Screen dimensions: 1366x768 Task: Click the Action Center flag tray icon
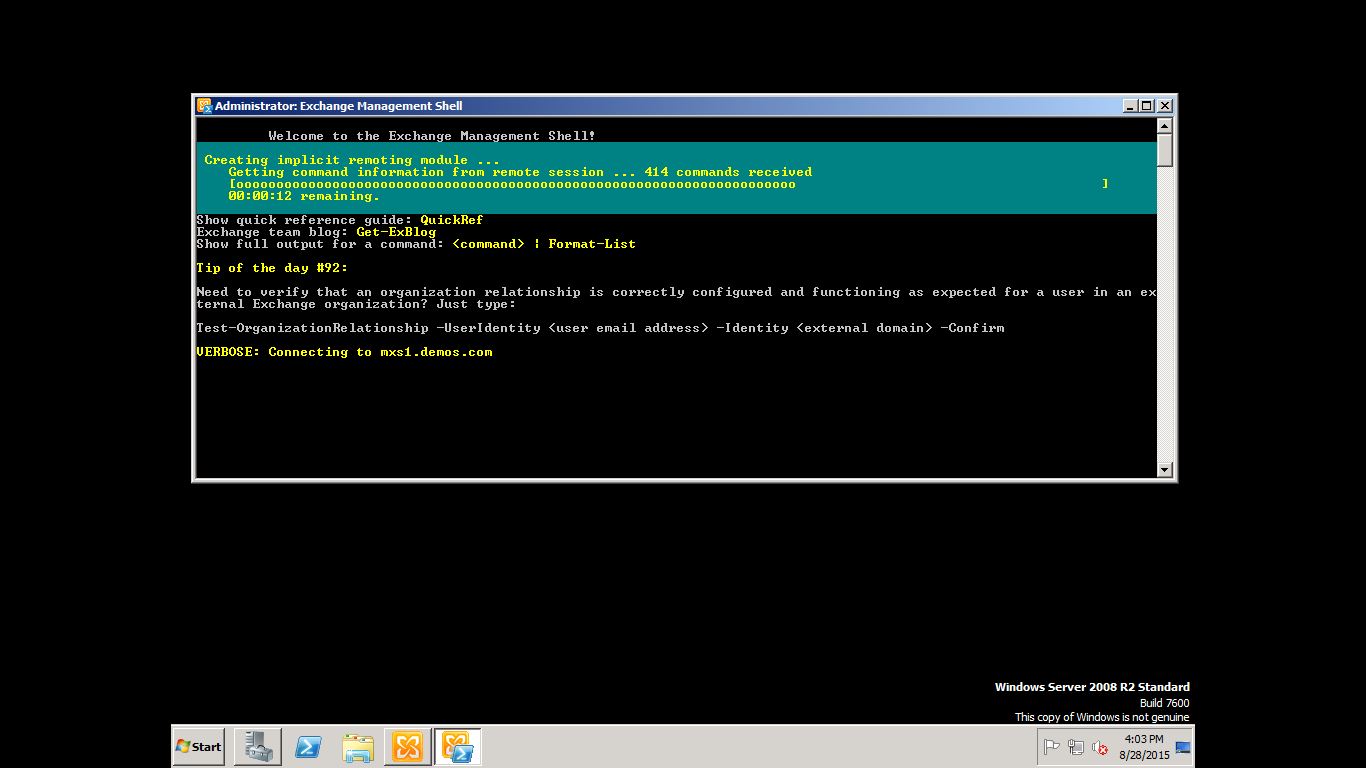click(x=1052, y=747)
